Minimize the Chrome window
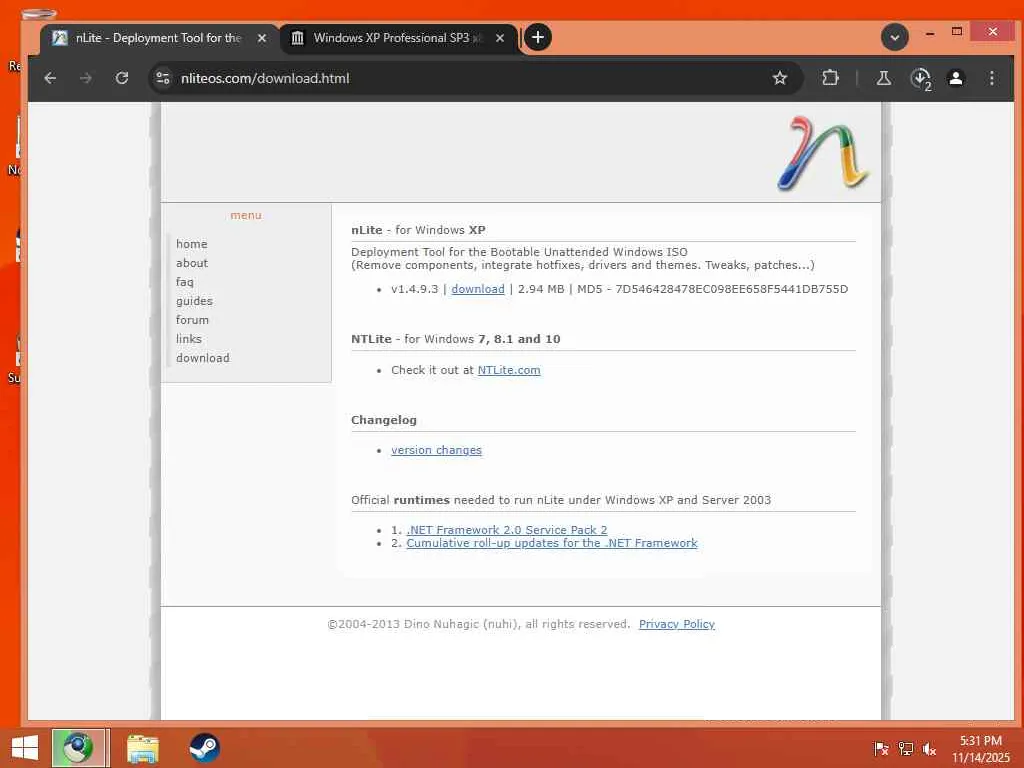 [x=929, y=31]
